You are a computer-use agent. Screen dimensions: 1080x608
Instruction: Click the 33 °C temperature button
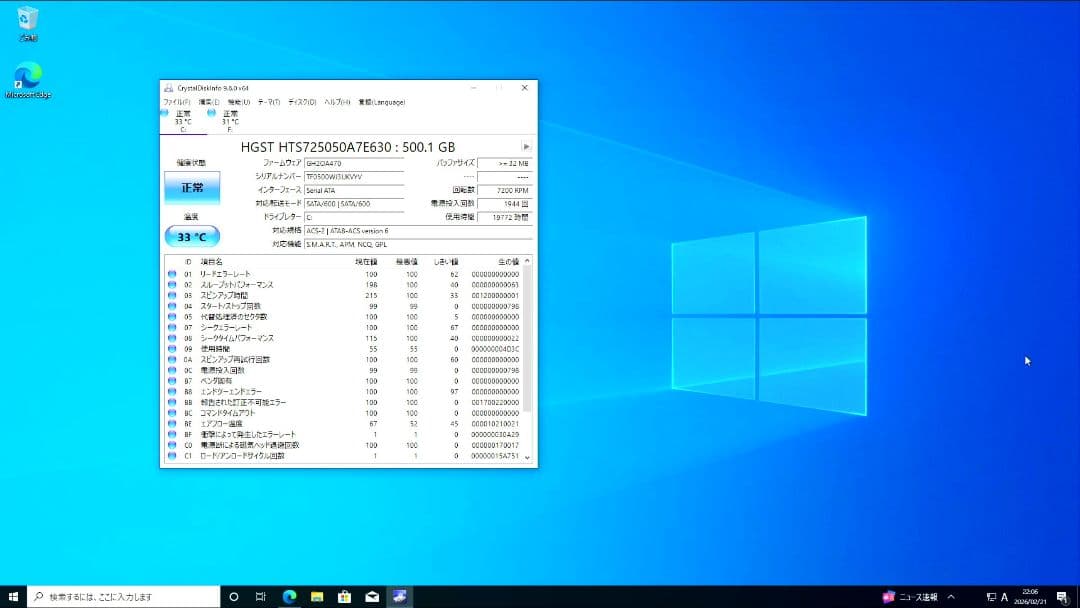coord(192,237)
